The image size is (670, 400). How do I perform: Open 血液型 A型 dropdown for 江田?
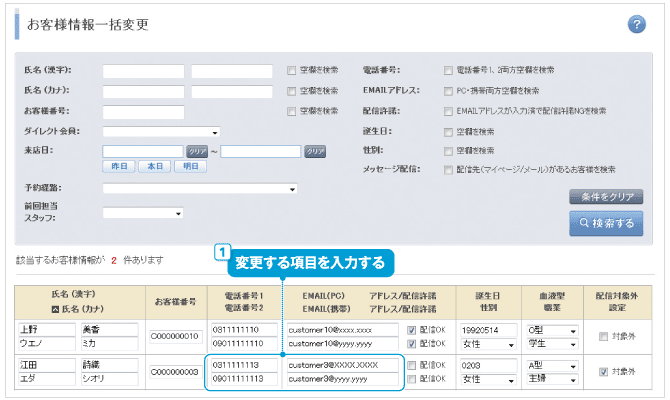[x=552, y=366]
